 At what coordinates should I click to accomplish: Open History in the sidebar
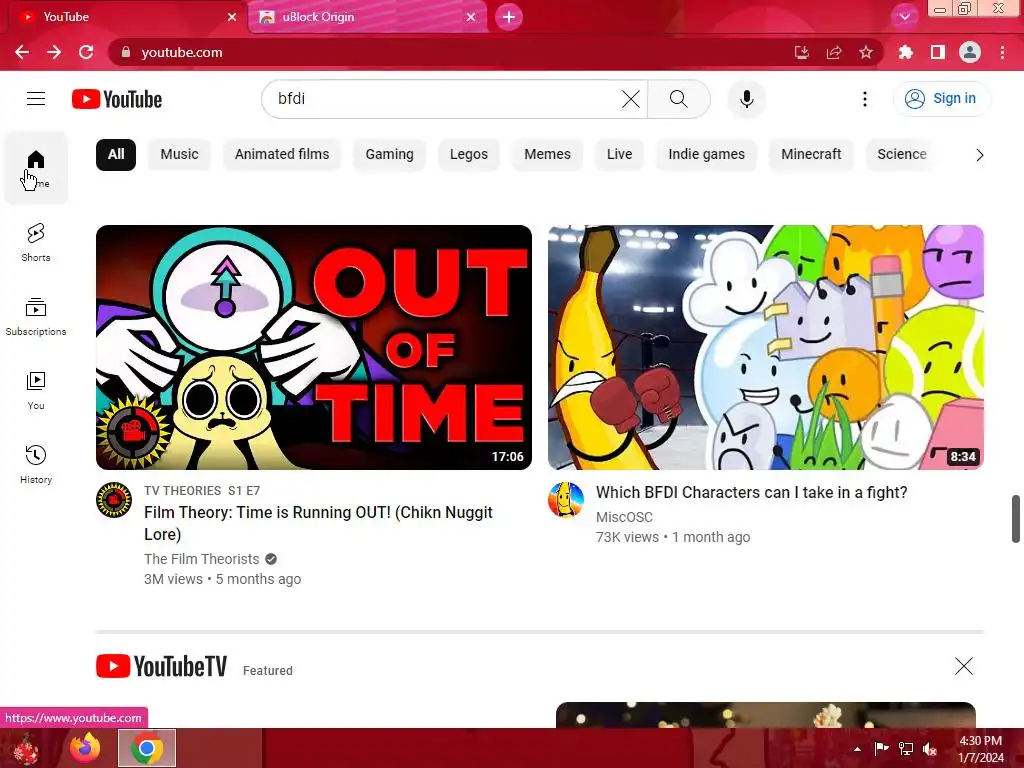(36, 464)
